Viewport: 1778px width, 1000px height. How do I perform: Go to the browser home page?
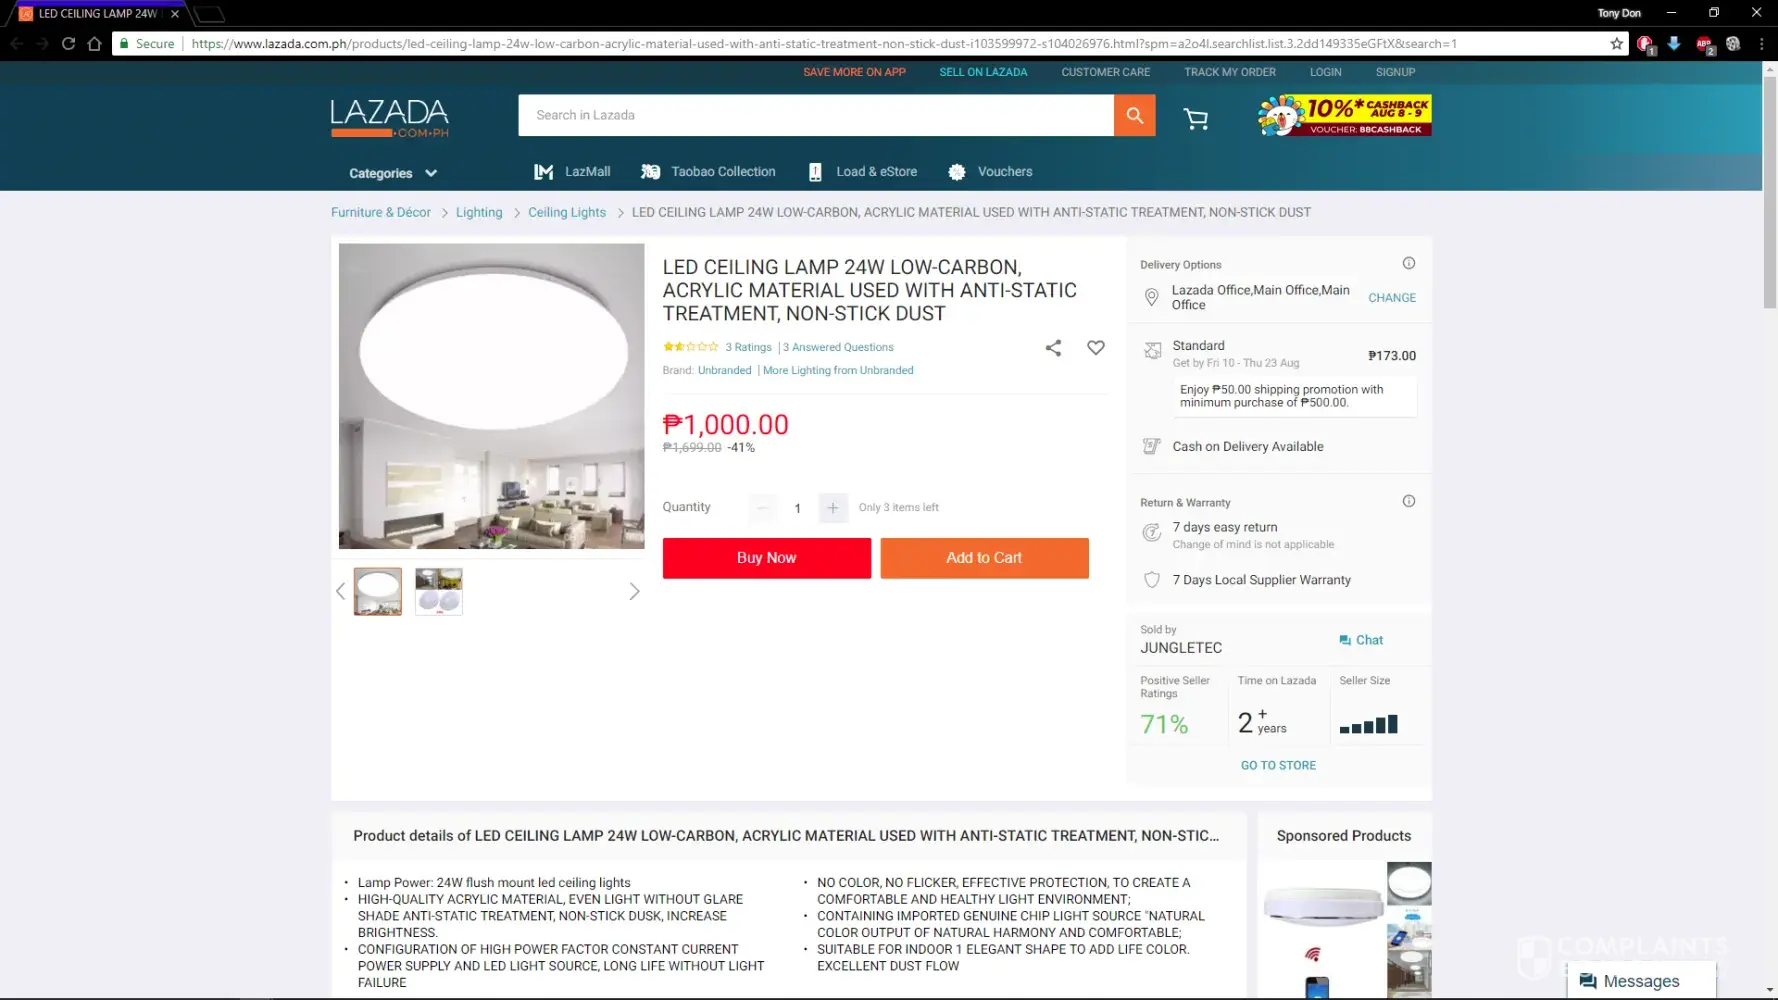(94, 44)
